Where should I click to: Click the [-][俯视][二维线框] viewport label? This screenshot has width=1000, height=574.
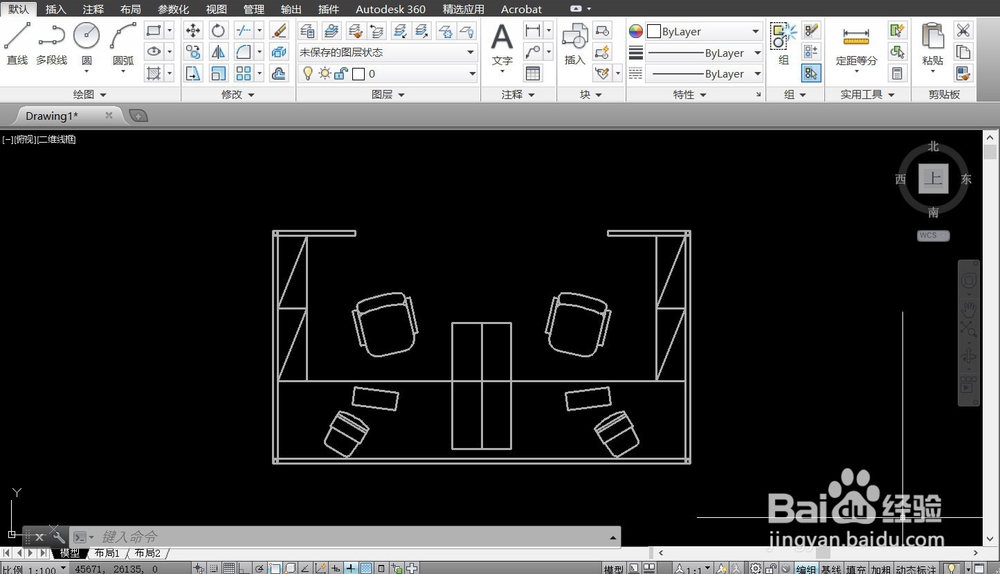click(39, 139)
